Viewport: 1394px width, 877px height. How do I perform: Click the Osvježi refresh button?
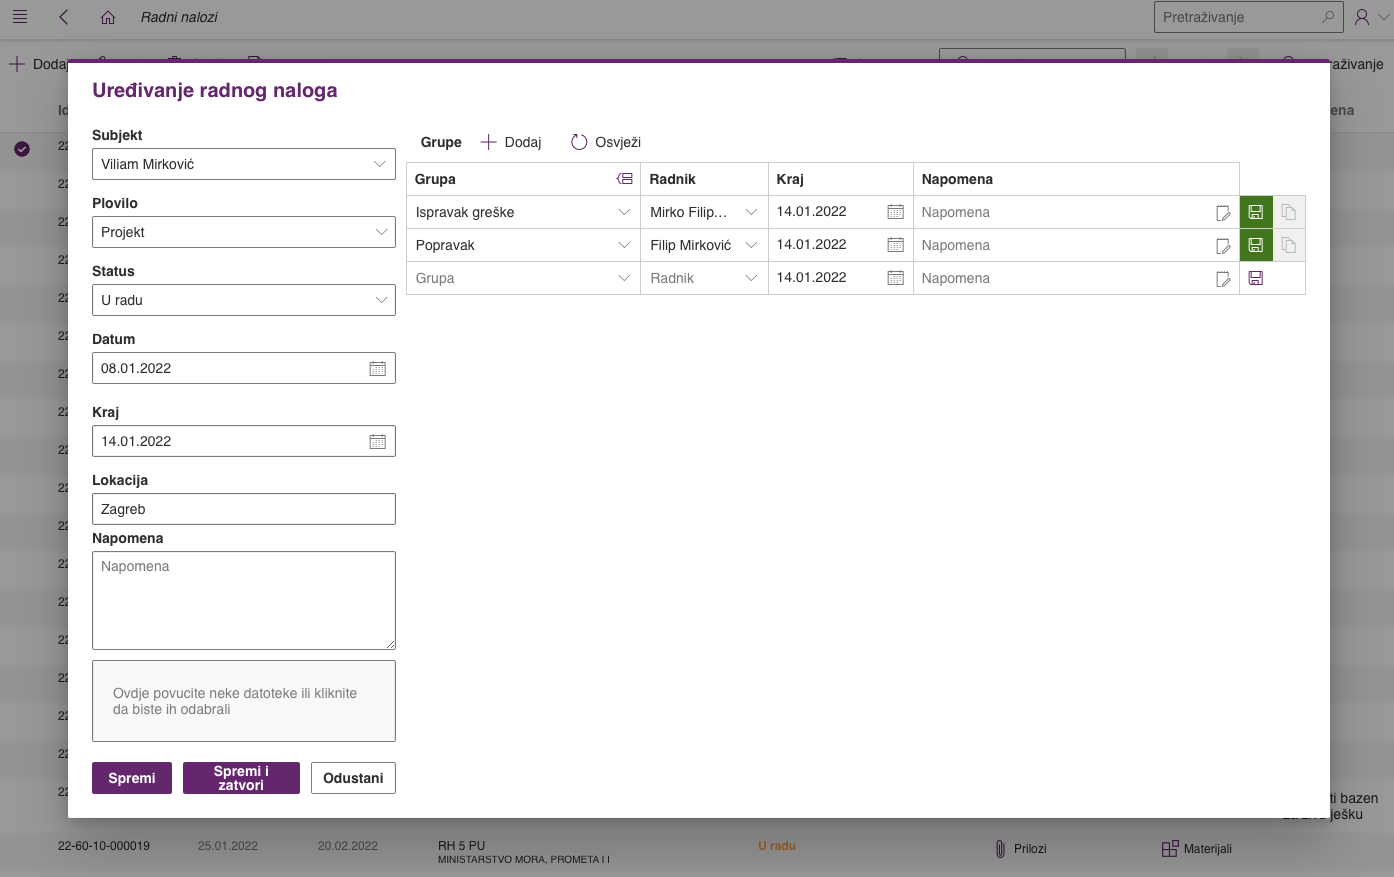(x=606, y=142)
